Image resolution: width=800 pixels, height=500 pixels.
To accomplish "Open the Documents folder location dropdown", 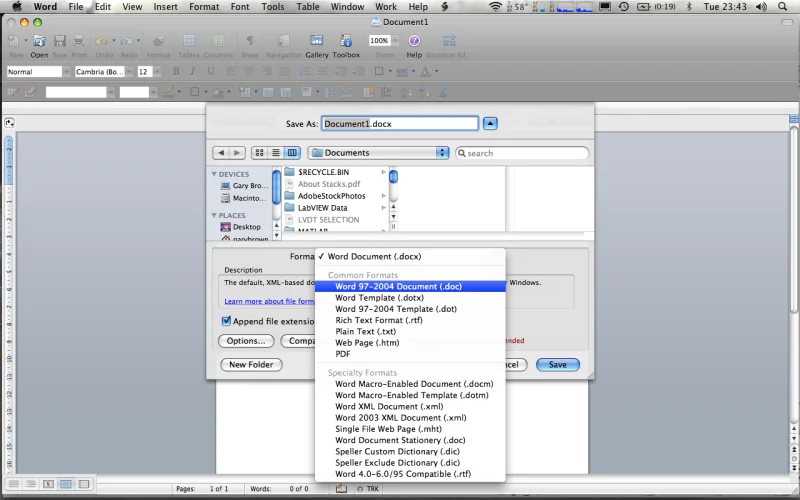I will pyautogui.click(x=378, y=153).
